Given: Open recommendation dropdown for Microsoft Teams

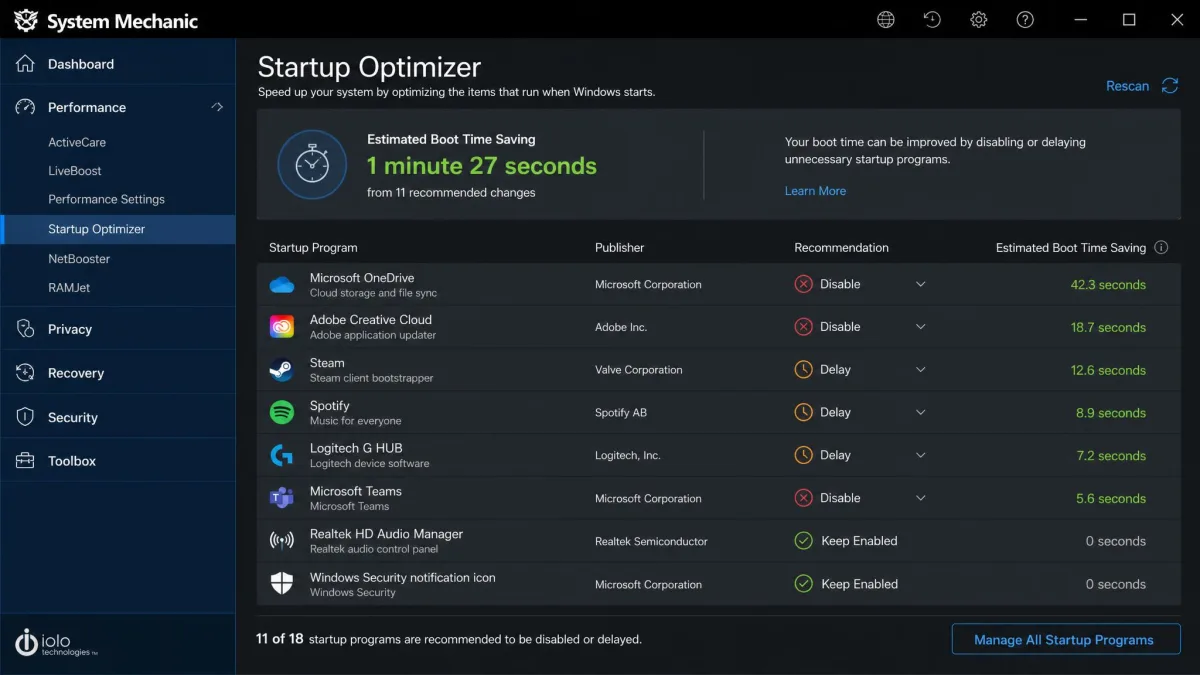Looking at the screenshot, I should (x=921, y=498).
